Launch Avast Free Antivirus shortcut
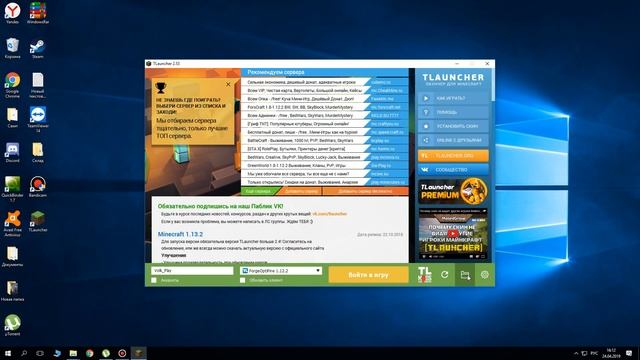Viewport: 640px width, 360px height. pos(12,224)
